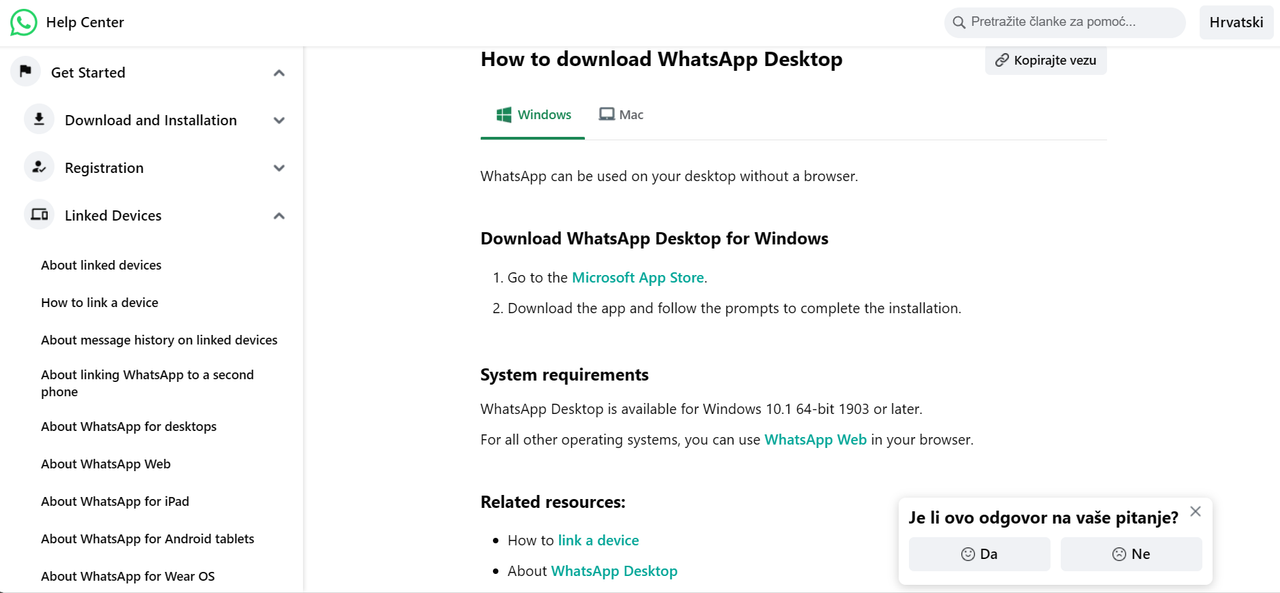The image size is (1280, 593).
Task: Click Help Center title text
Action: [x=85, y=22]
